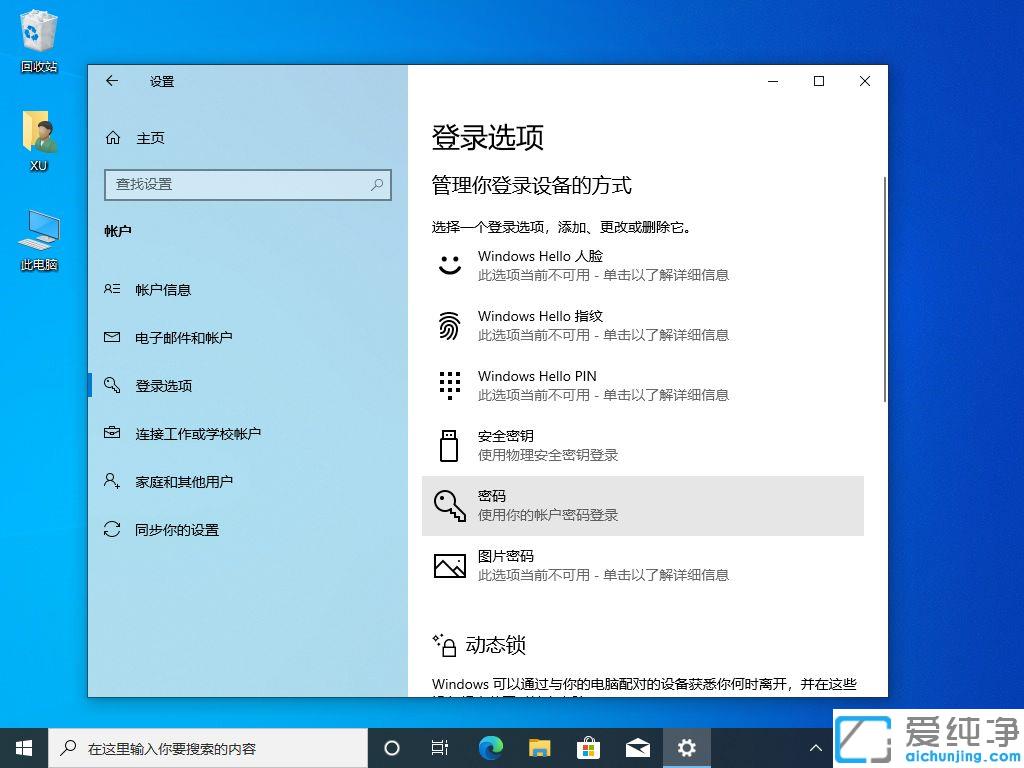The image size is (1024, 768).
Task: Click the home icon next to 主页
Action: point(112,137)
